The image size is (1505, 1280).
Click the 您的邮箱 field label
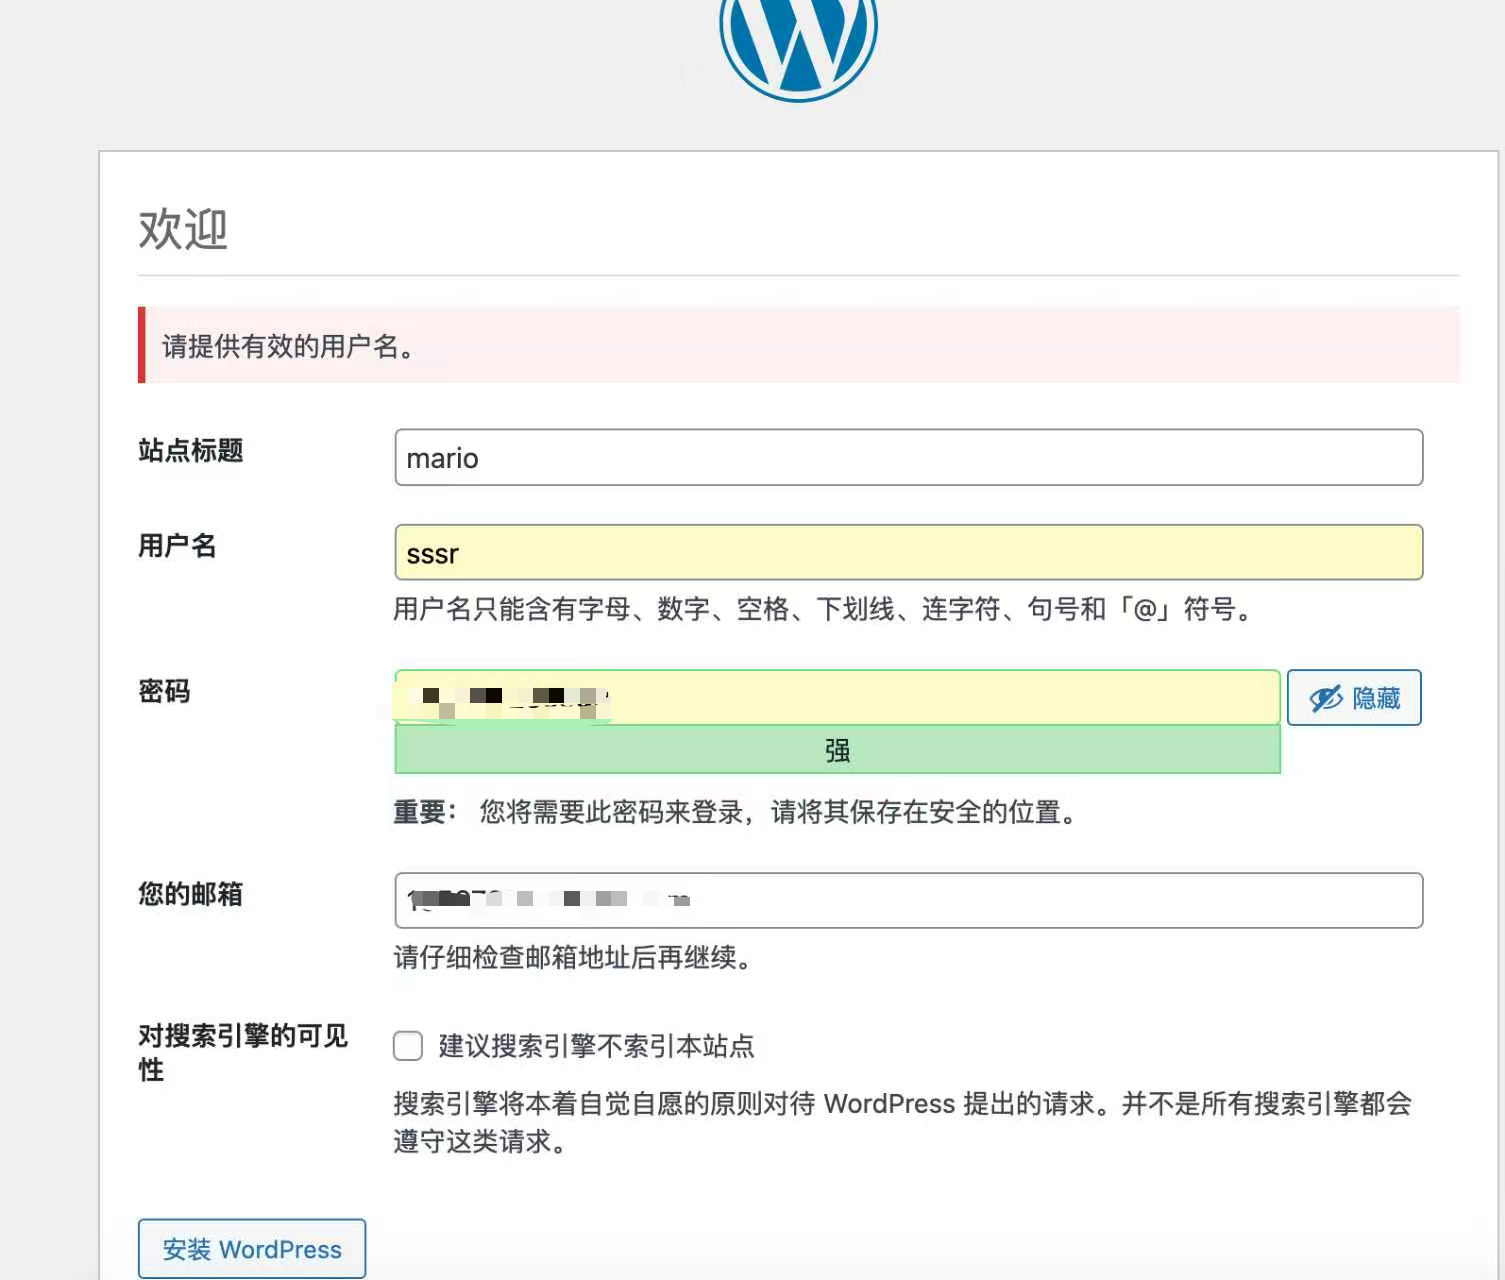tap(191, 894)
